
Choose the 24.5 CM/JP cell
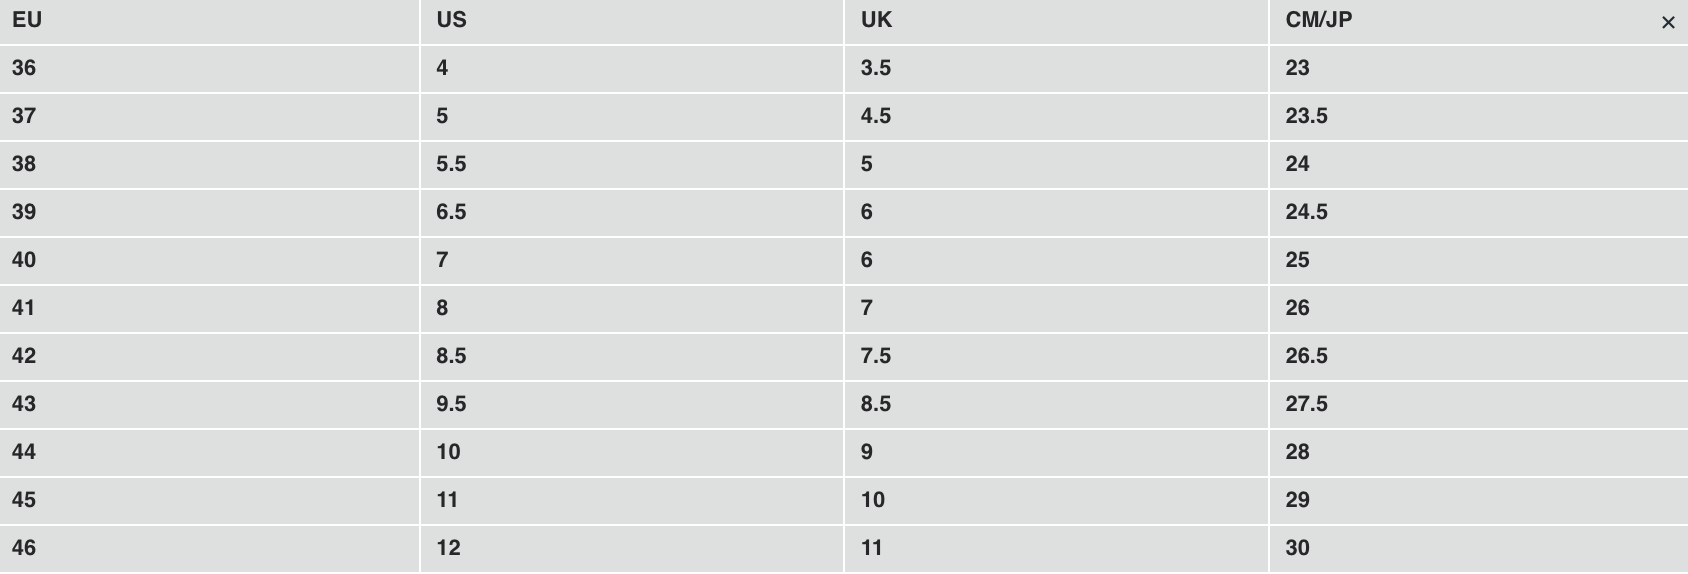tap(1306, 212)
